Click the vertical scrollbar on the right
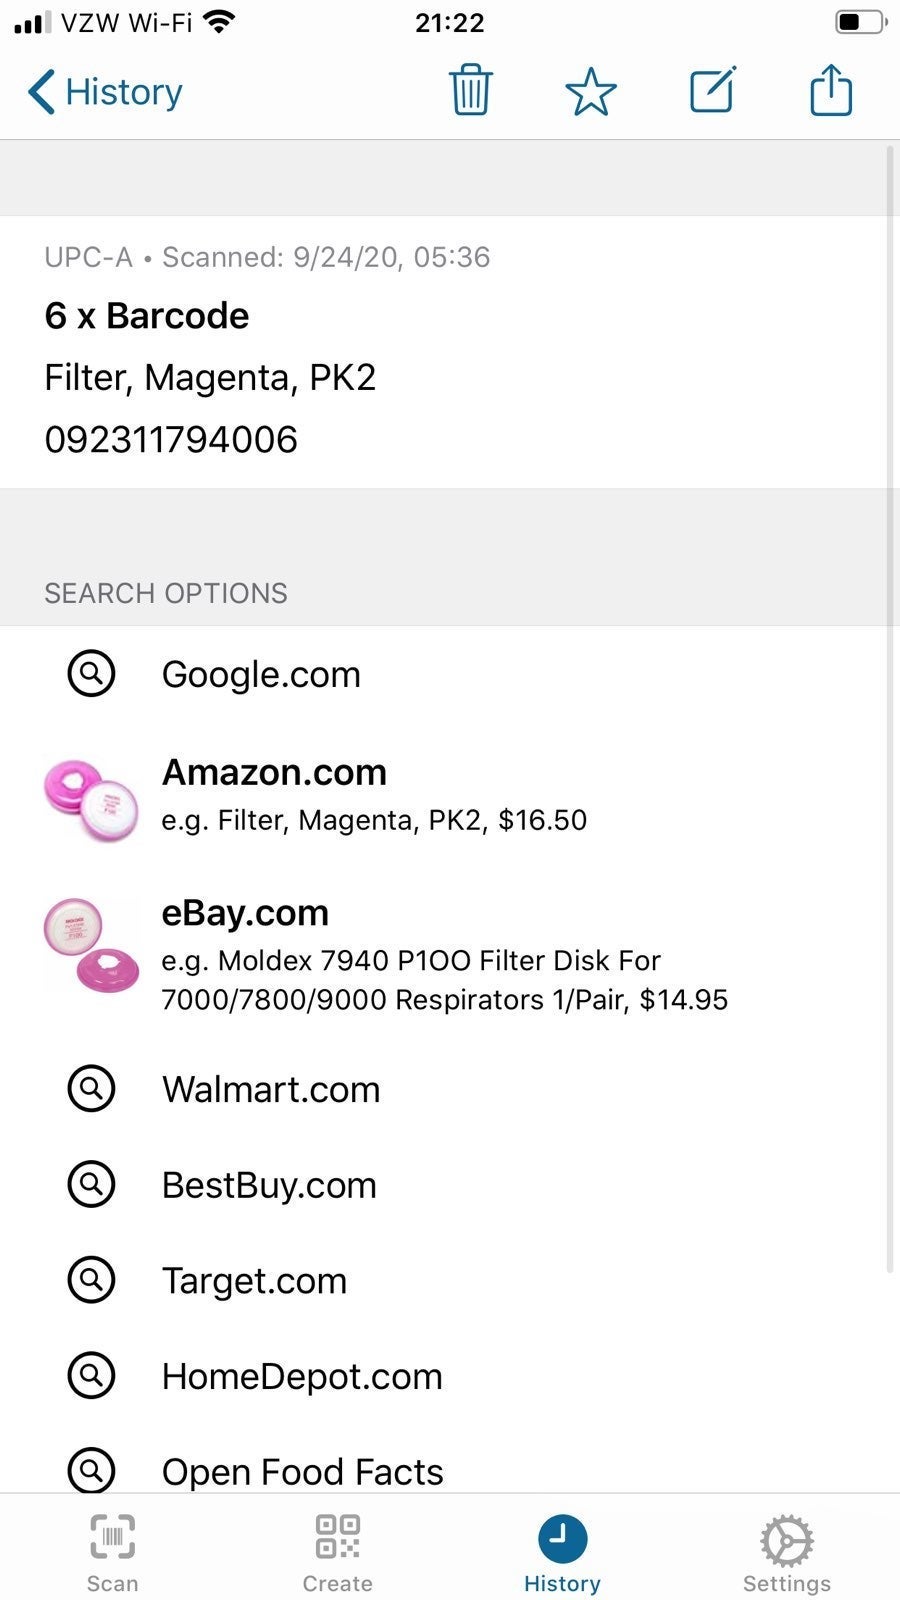 coord(890,710)
